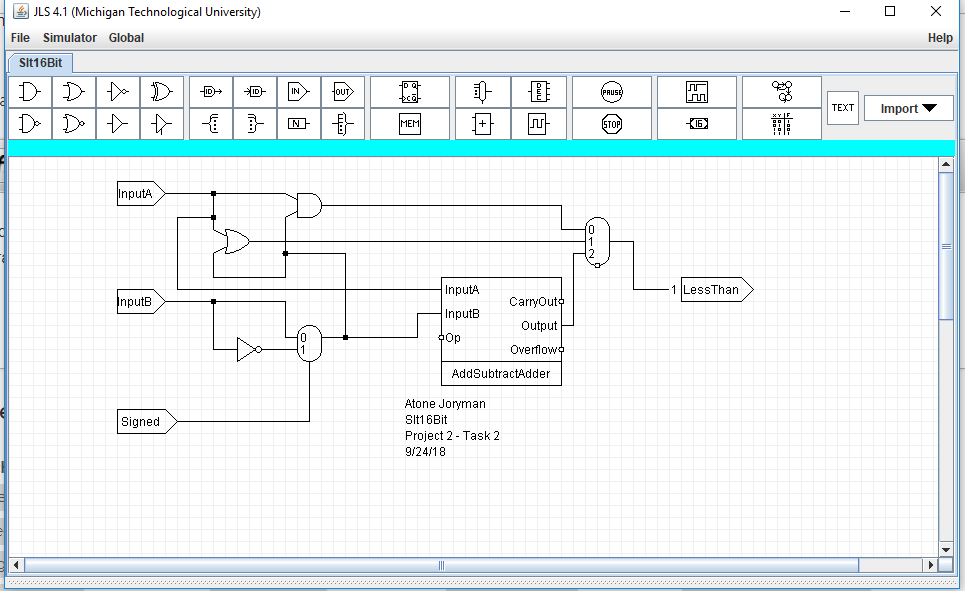
Task: Open the Global menu
Action: pos(126,38)
